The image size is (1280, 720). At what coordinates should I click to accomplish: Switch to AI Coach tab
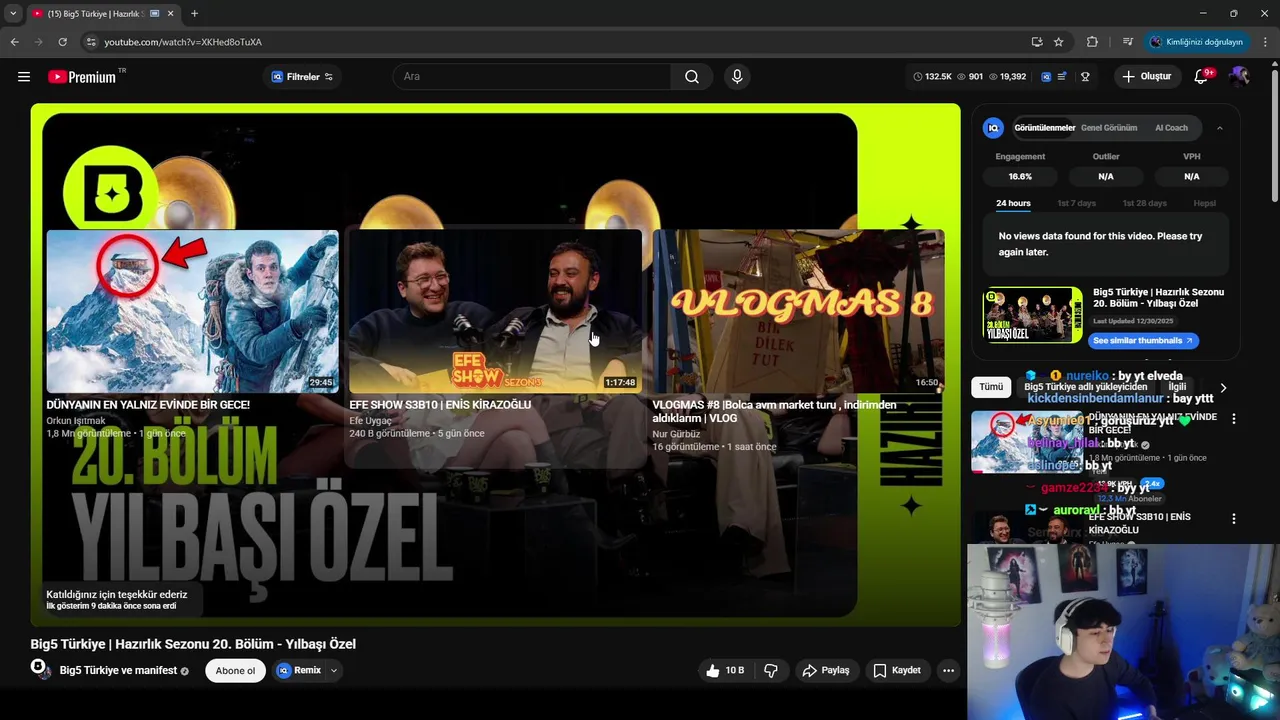(1171, 128)
